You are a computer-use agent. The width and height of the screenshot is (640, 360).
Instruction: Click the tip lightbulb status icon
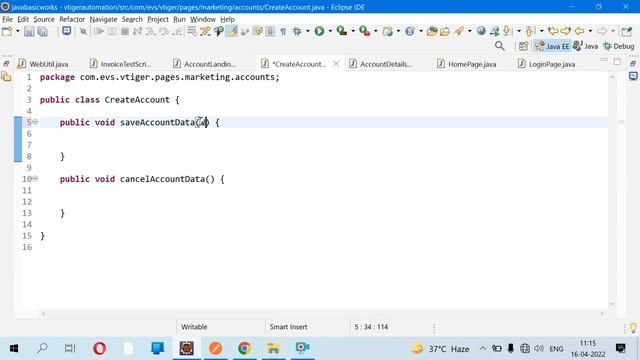pyautogui.click(x=633, y=327)
